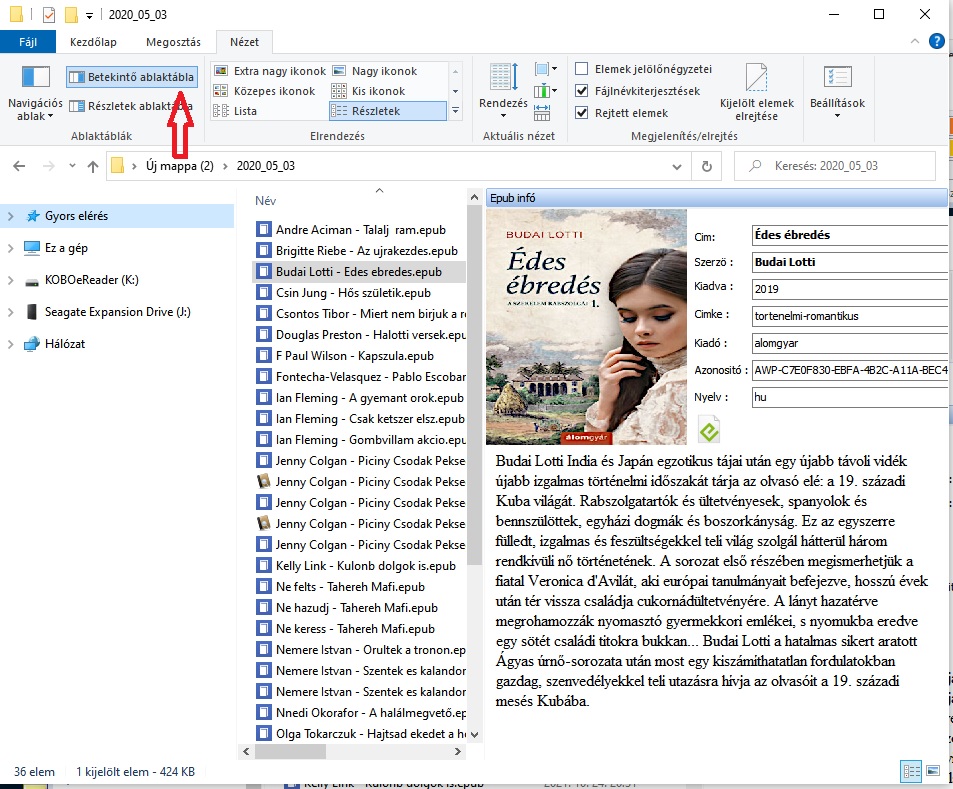Disable the Rejtett elemek checkbox
This screenshot has width=953, height=789.
[582, 113]
